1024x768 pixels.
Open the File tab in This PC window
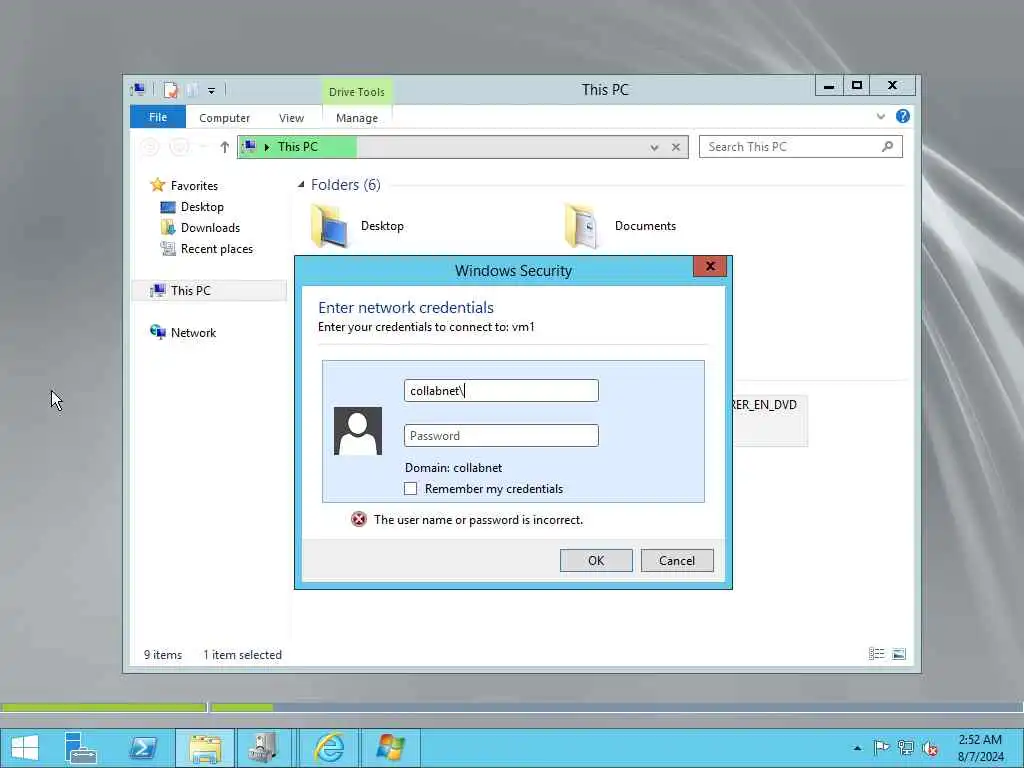pos(157,117)
